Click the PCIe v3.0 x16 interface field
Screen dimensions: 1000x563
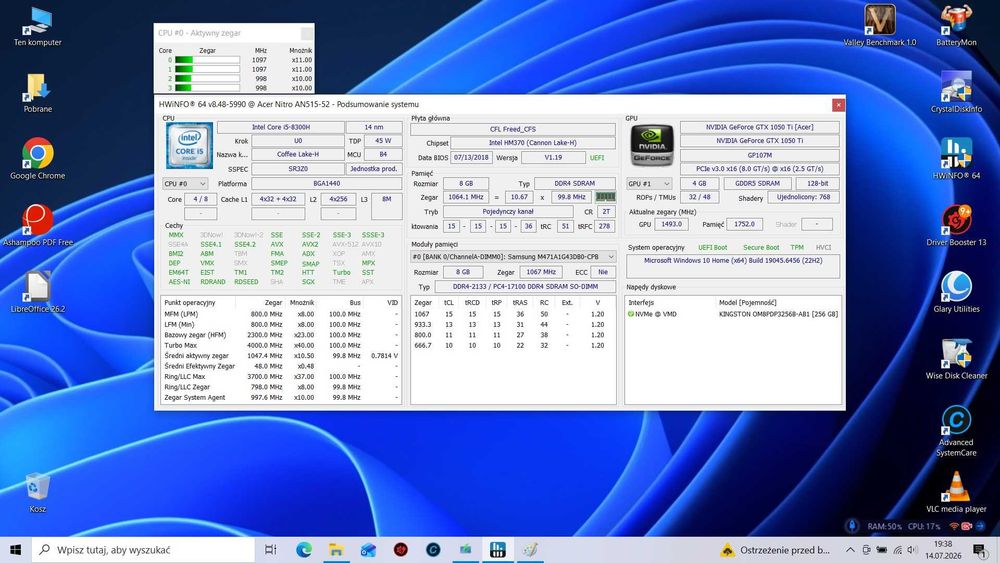760,169
